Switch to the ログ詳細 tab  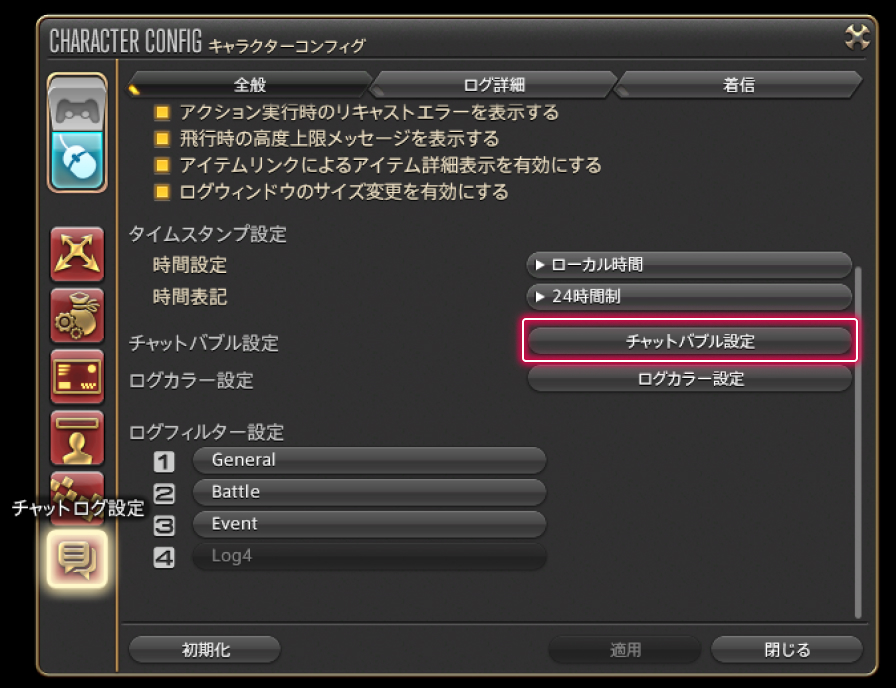pyautogui.click(x=494, y=85)
